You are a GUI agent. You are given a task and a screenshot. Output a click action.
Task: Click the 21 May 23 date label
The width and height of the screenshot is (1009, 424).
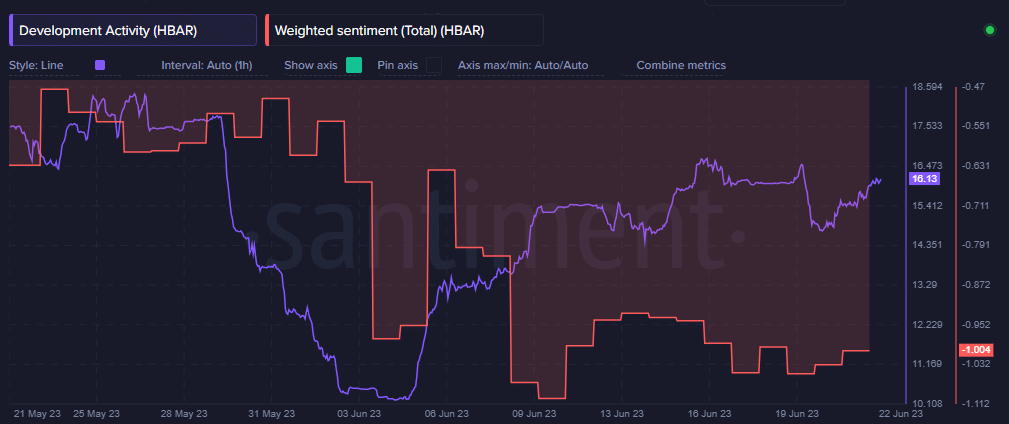click(x=39, y=413)
